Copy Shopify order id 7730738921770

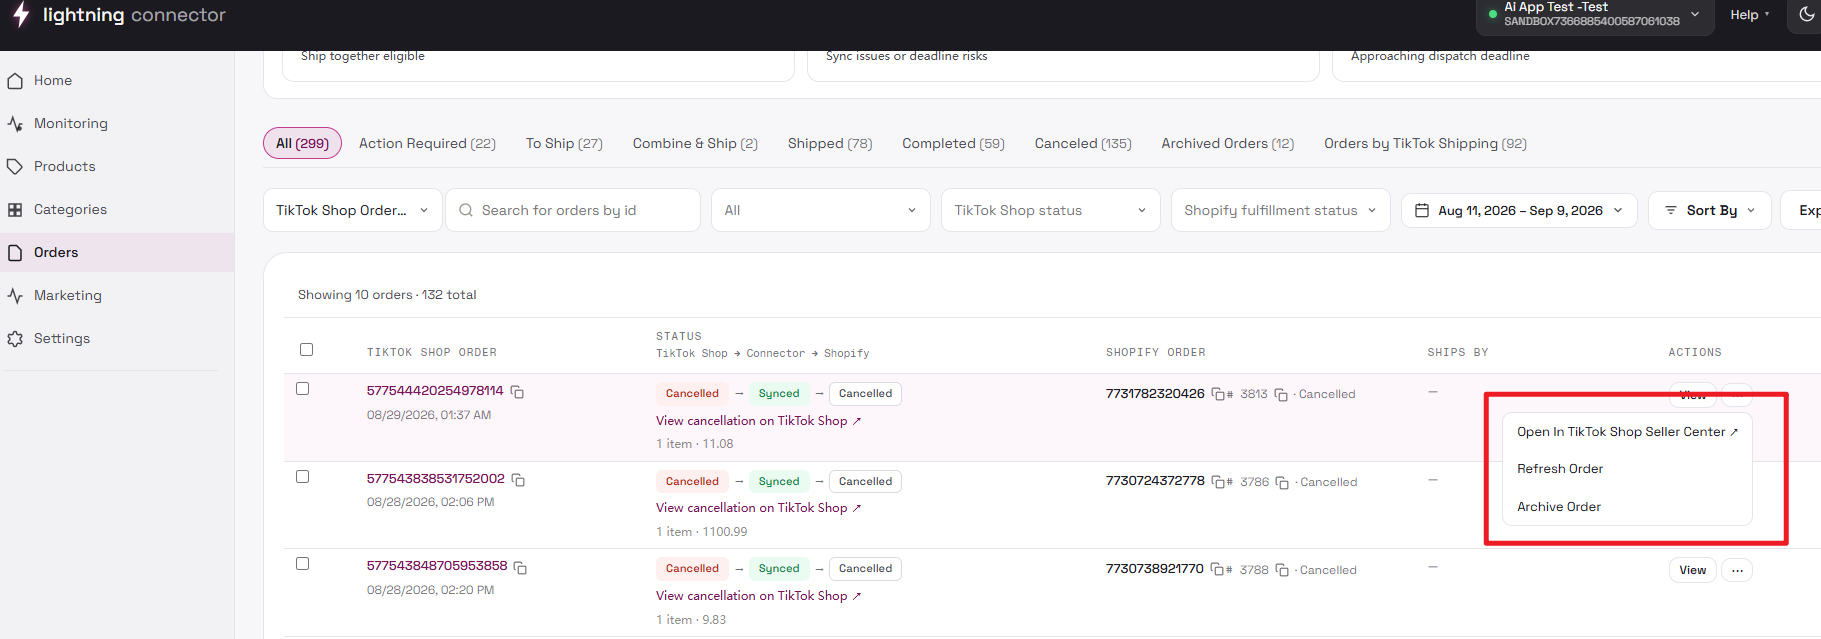[x=1216, y=569]
